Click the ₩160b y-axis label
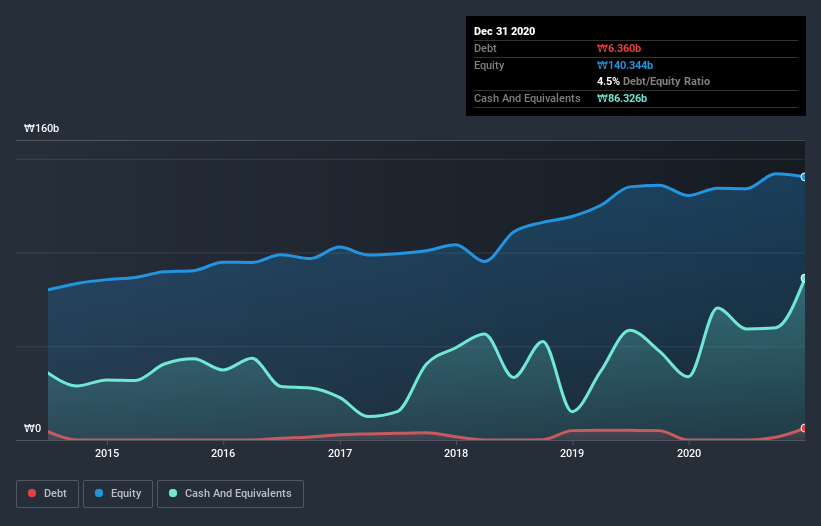821x526 pixels. tap(41, 128)
